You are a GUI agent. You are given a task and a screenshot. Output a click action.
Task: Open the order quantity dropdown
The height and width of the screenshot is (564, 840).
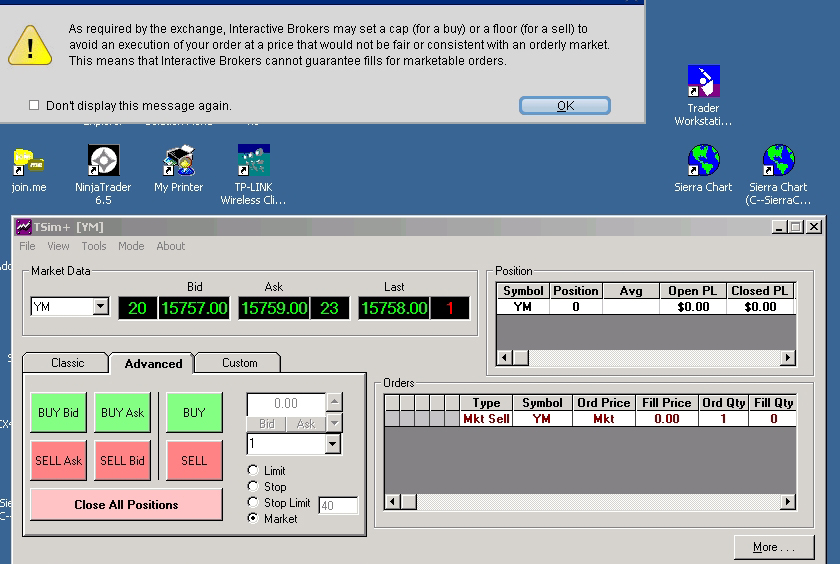[333, 444]
